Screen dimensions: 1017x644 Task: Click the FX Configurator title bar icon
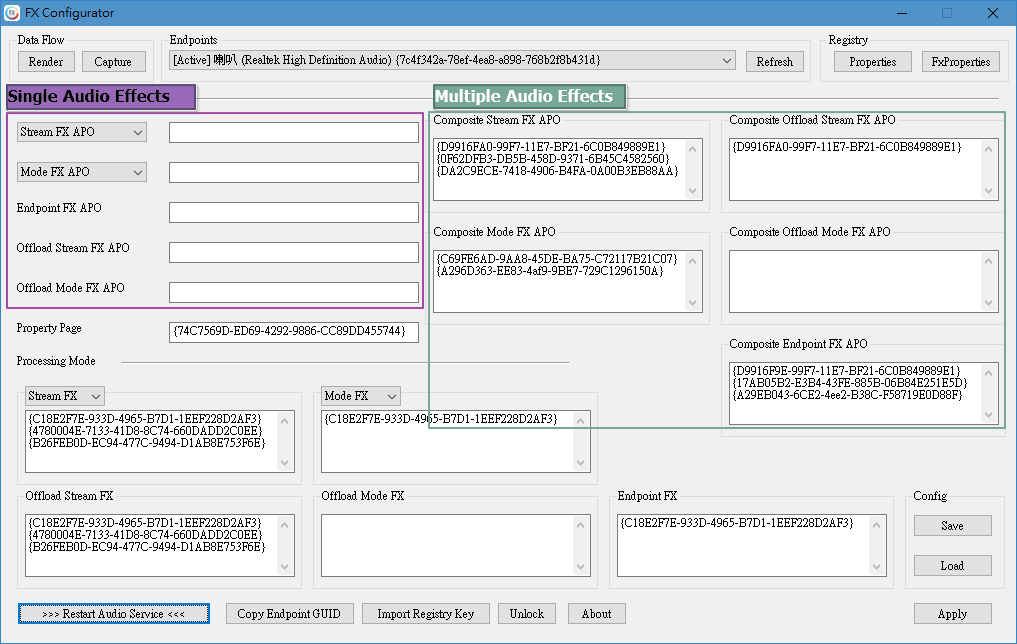(13, 12)
